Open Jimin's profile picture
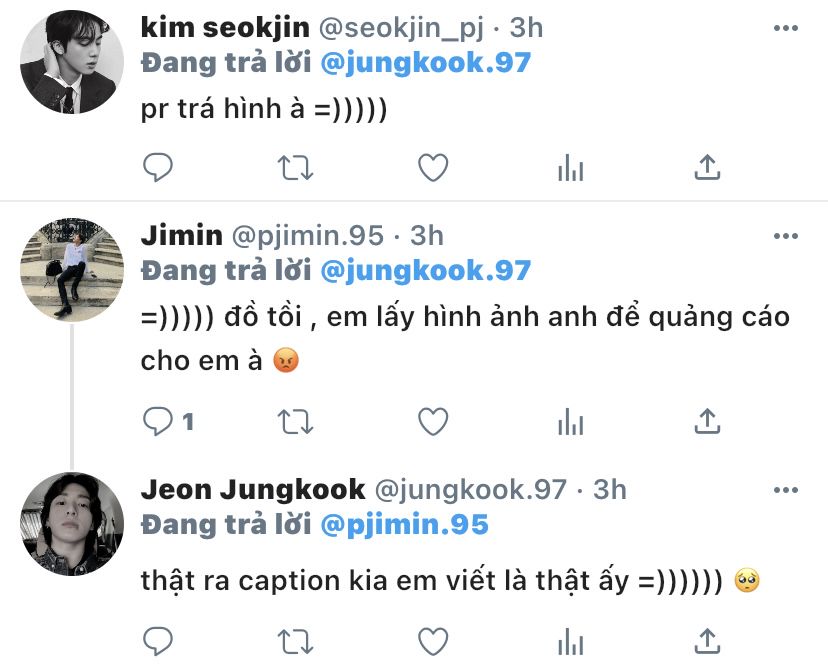The image size is (828, 668). (72, 269)
